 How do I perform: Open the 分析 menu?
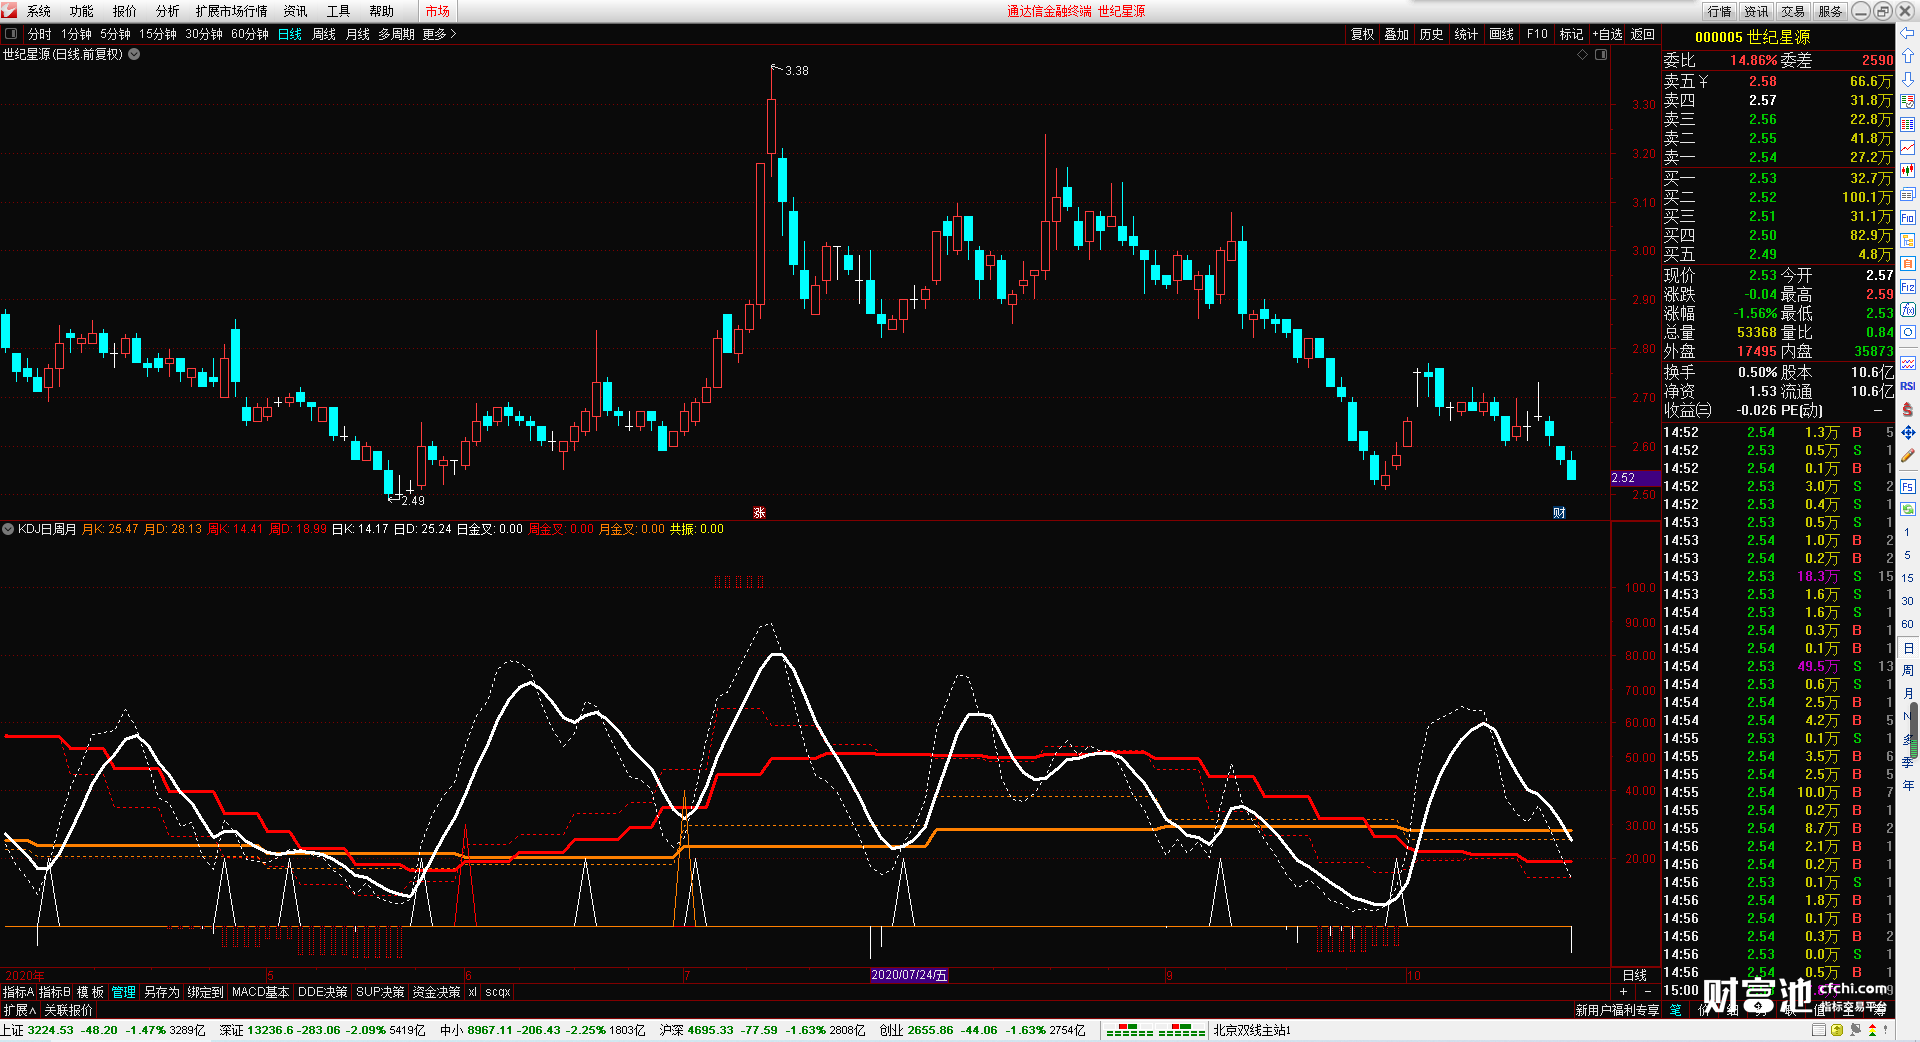tap(167, 11)
